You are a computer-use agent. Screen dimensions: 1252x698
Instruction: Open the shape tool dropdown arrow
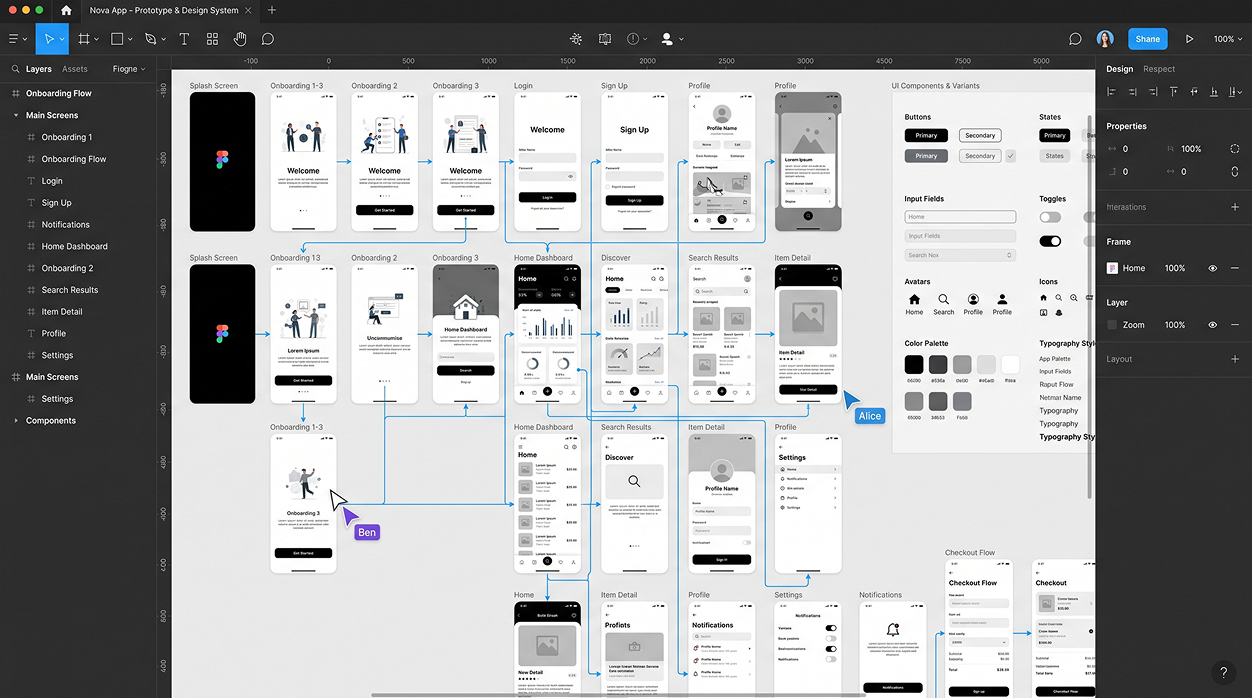[130, 40]
